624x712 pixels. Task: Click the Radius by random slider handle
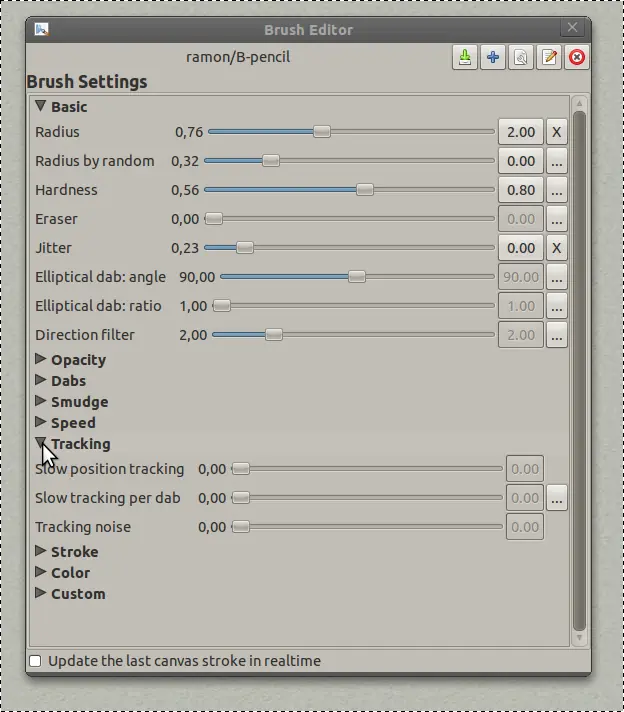[x=271, y=161]
